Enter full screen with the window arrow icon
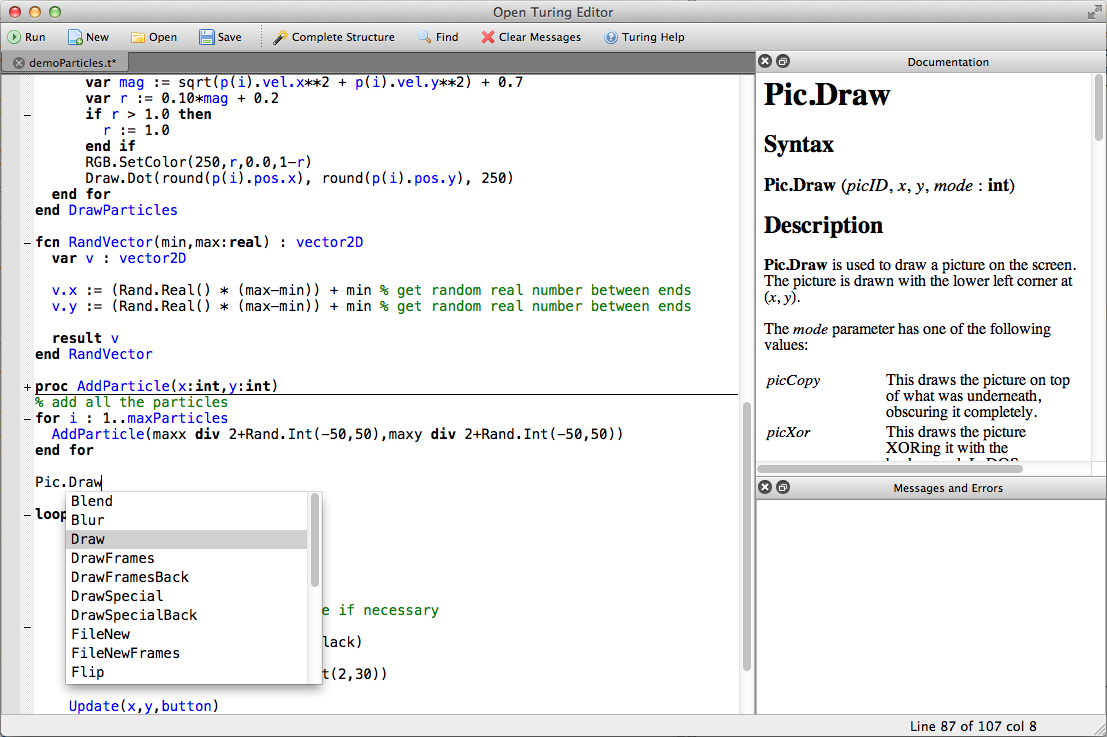1107x737 pixels. [1094, 11]
